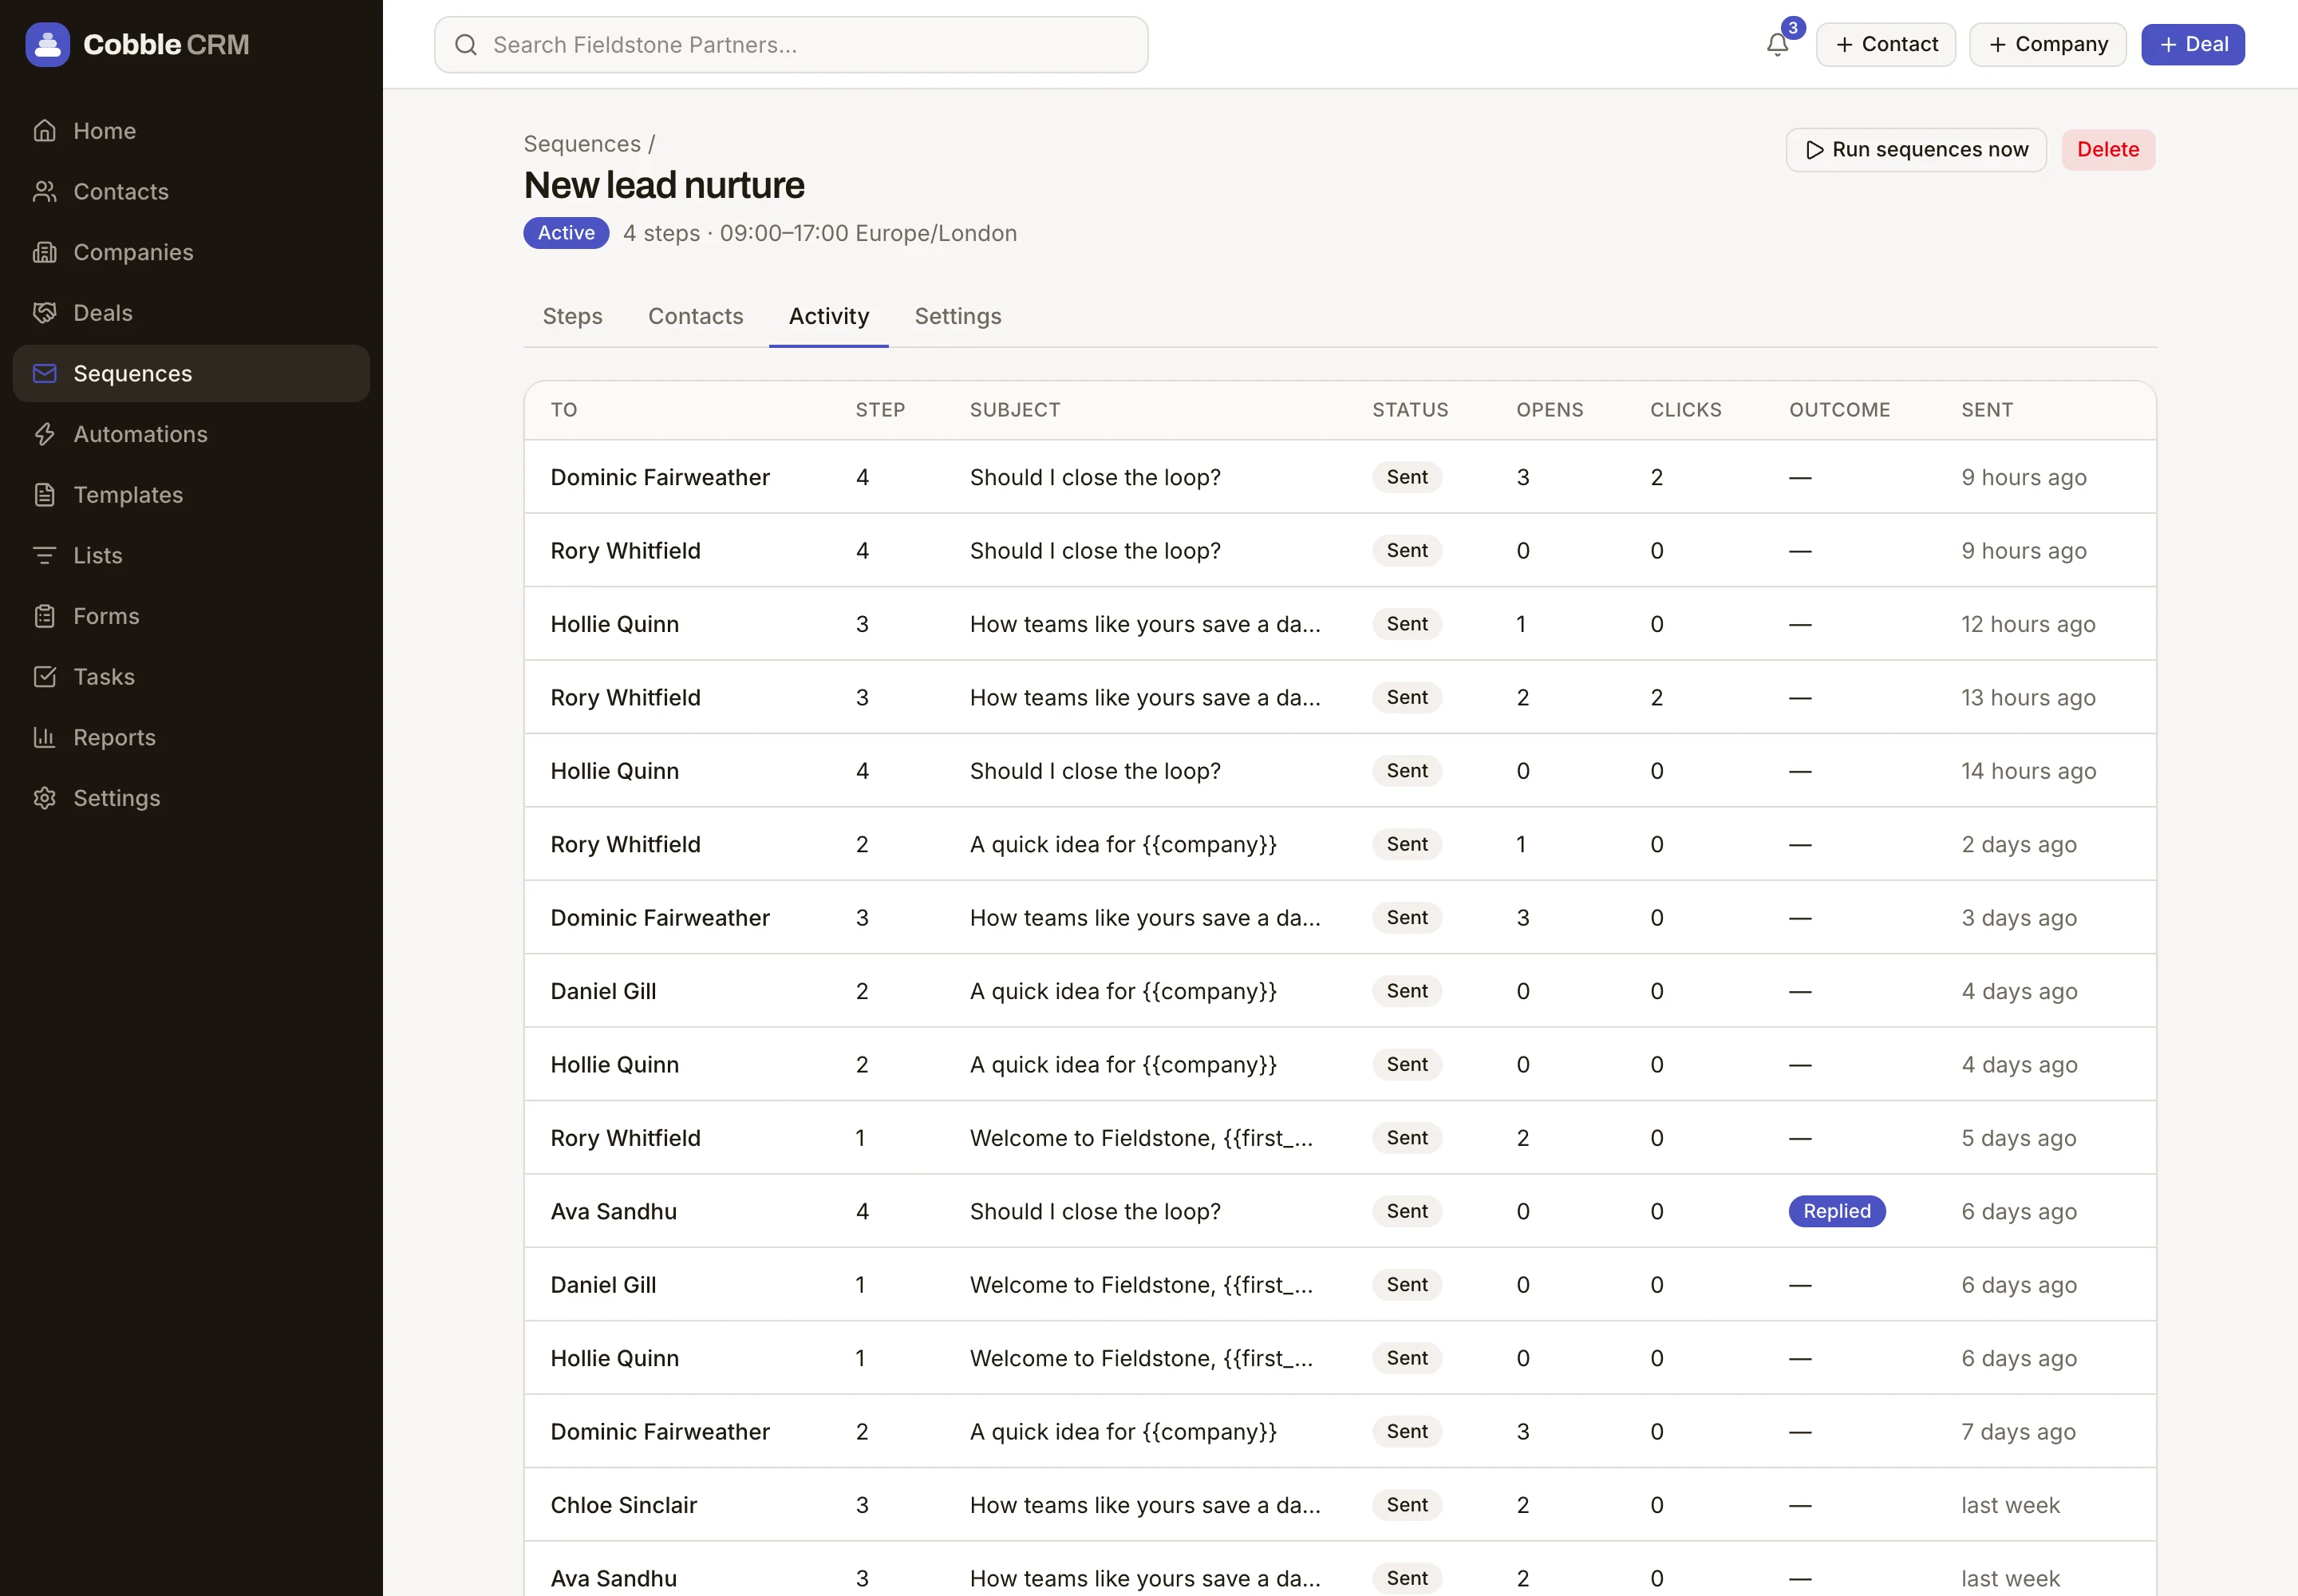
Task: Open Hollie Quinn row sent 12 hours ago
Action: pyautogui.click(x=1340, y=624)
